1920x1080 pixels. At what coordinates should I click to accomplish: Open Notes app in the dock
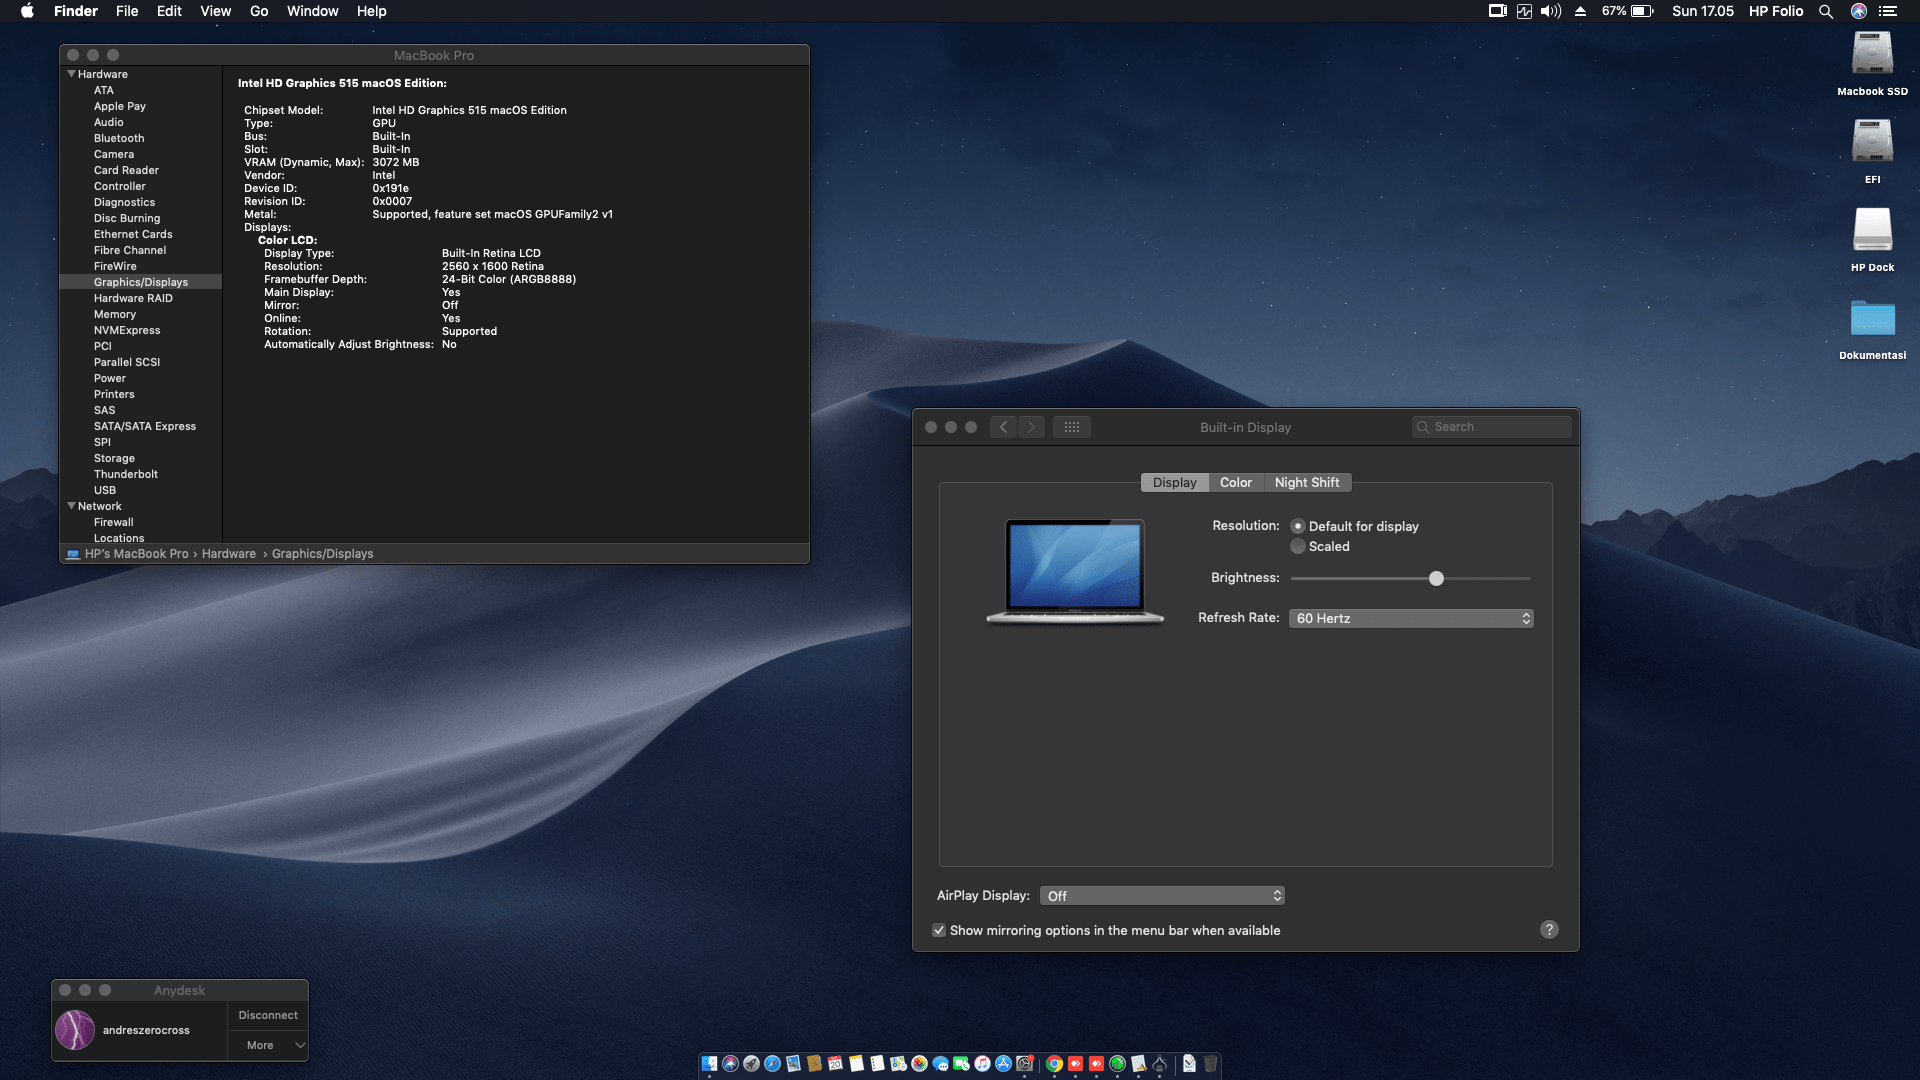pyautogui.click(x=856, y=1063)
